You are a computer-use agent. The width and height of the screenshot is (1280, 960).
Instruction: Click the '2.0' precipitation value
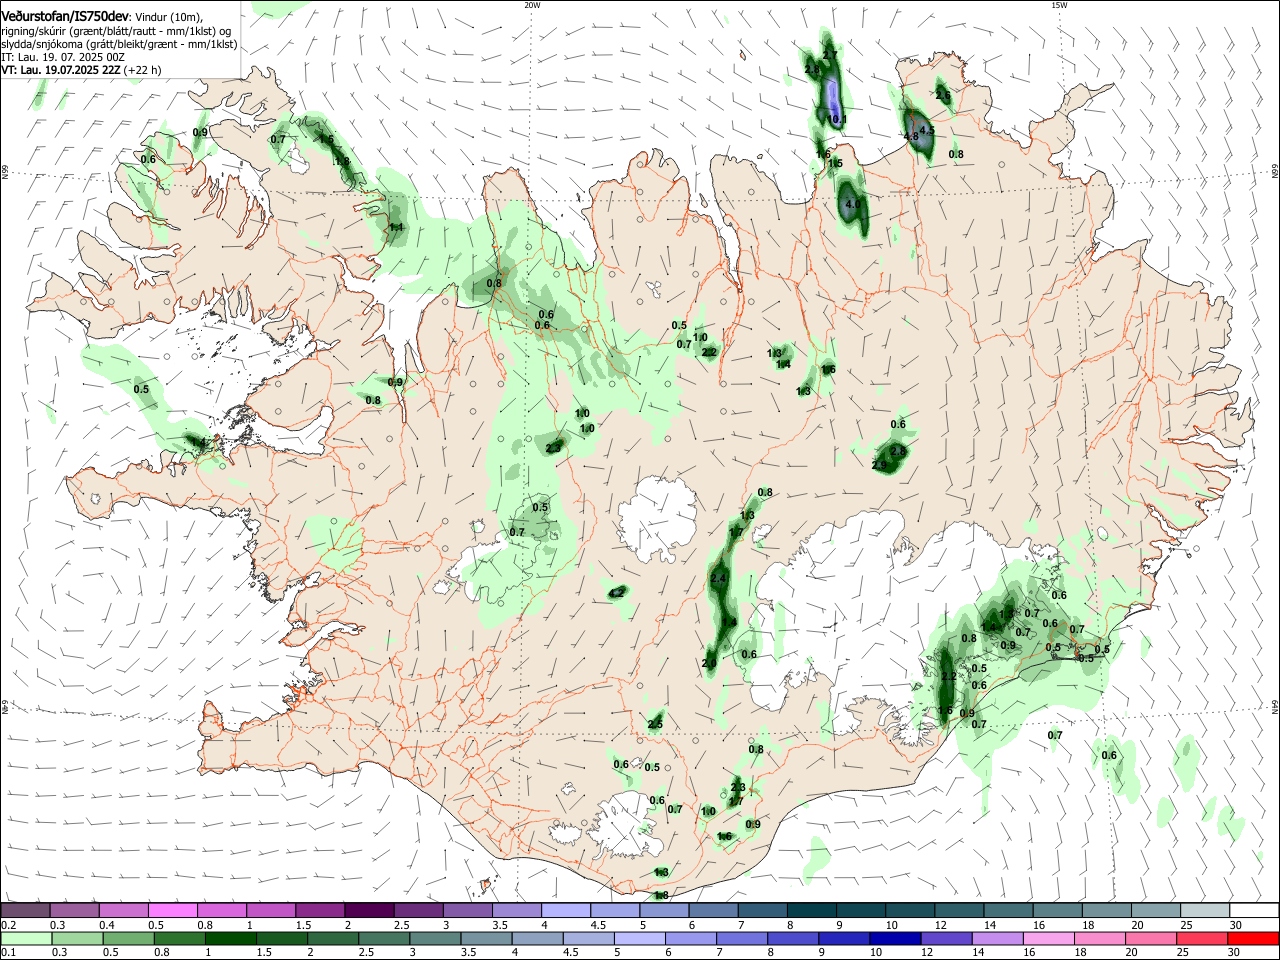coord(710,663)
